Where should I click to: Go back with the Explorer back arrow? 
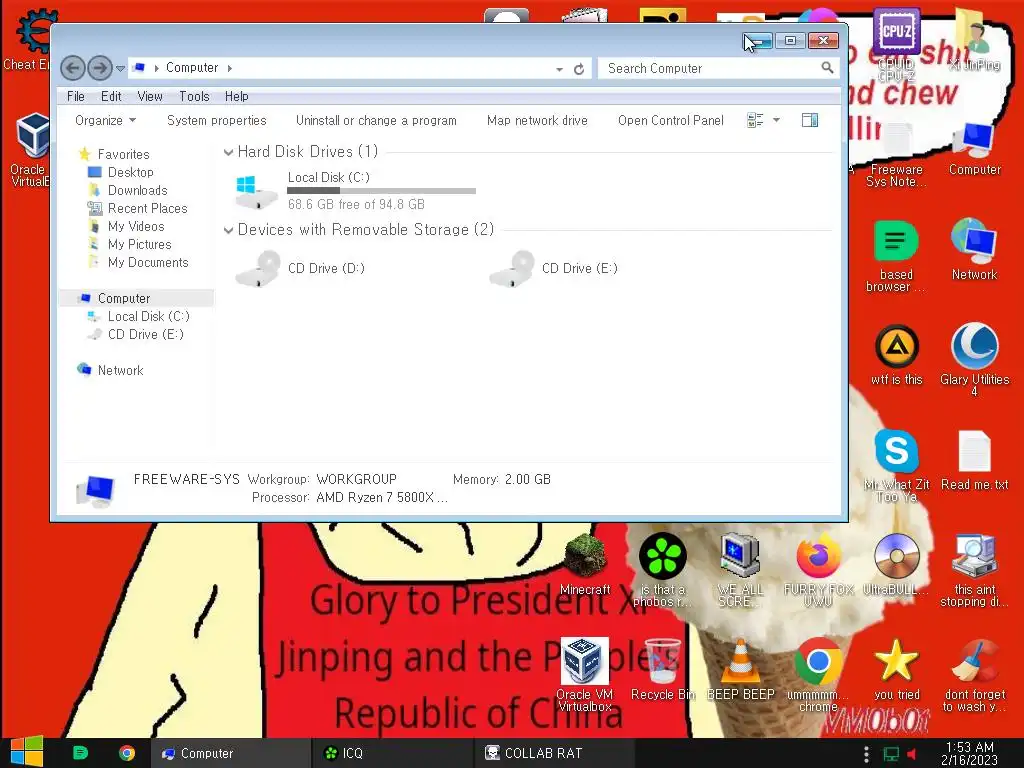tap(72, 68)
